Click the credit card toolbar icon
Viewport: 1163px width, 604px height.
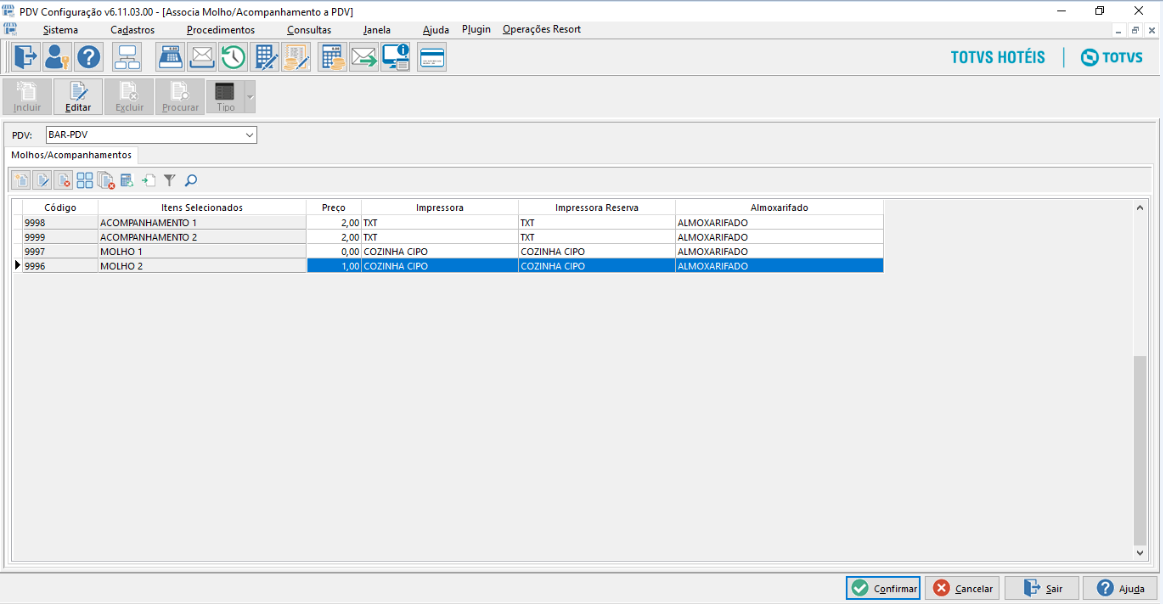coord(432,57)
